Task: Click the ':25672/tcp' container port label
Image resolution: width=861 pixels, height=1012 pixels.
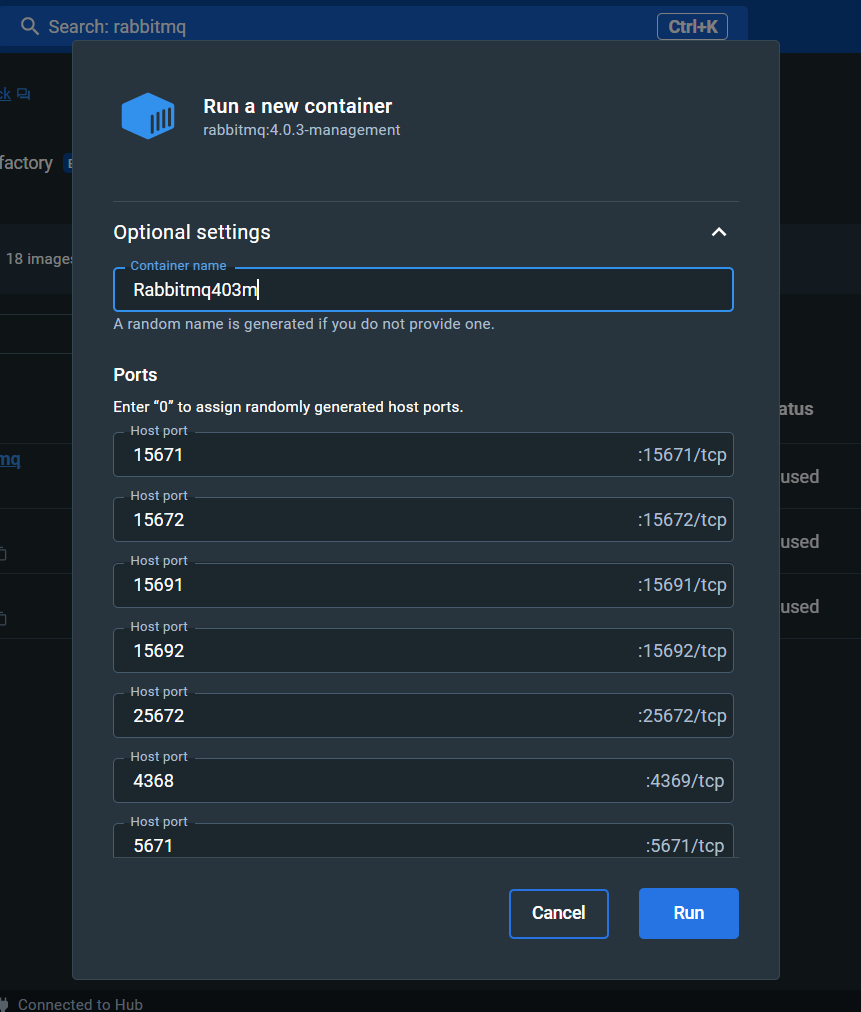Action: [x=682, y=715]
